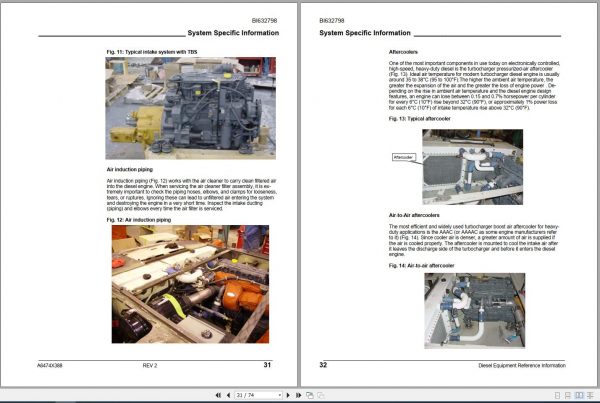The width and height of the screenshot is (600, 403).
Task: Click the Fig. 14 air-to-air aftercooler photo
Action: coord(474,310)
